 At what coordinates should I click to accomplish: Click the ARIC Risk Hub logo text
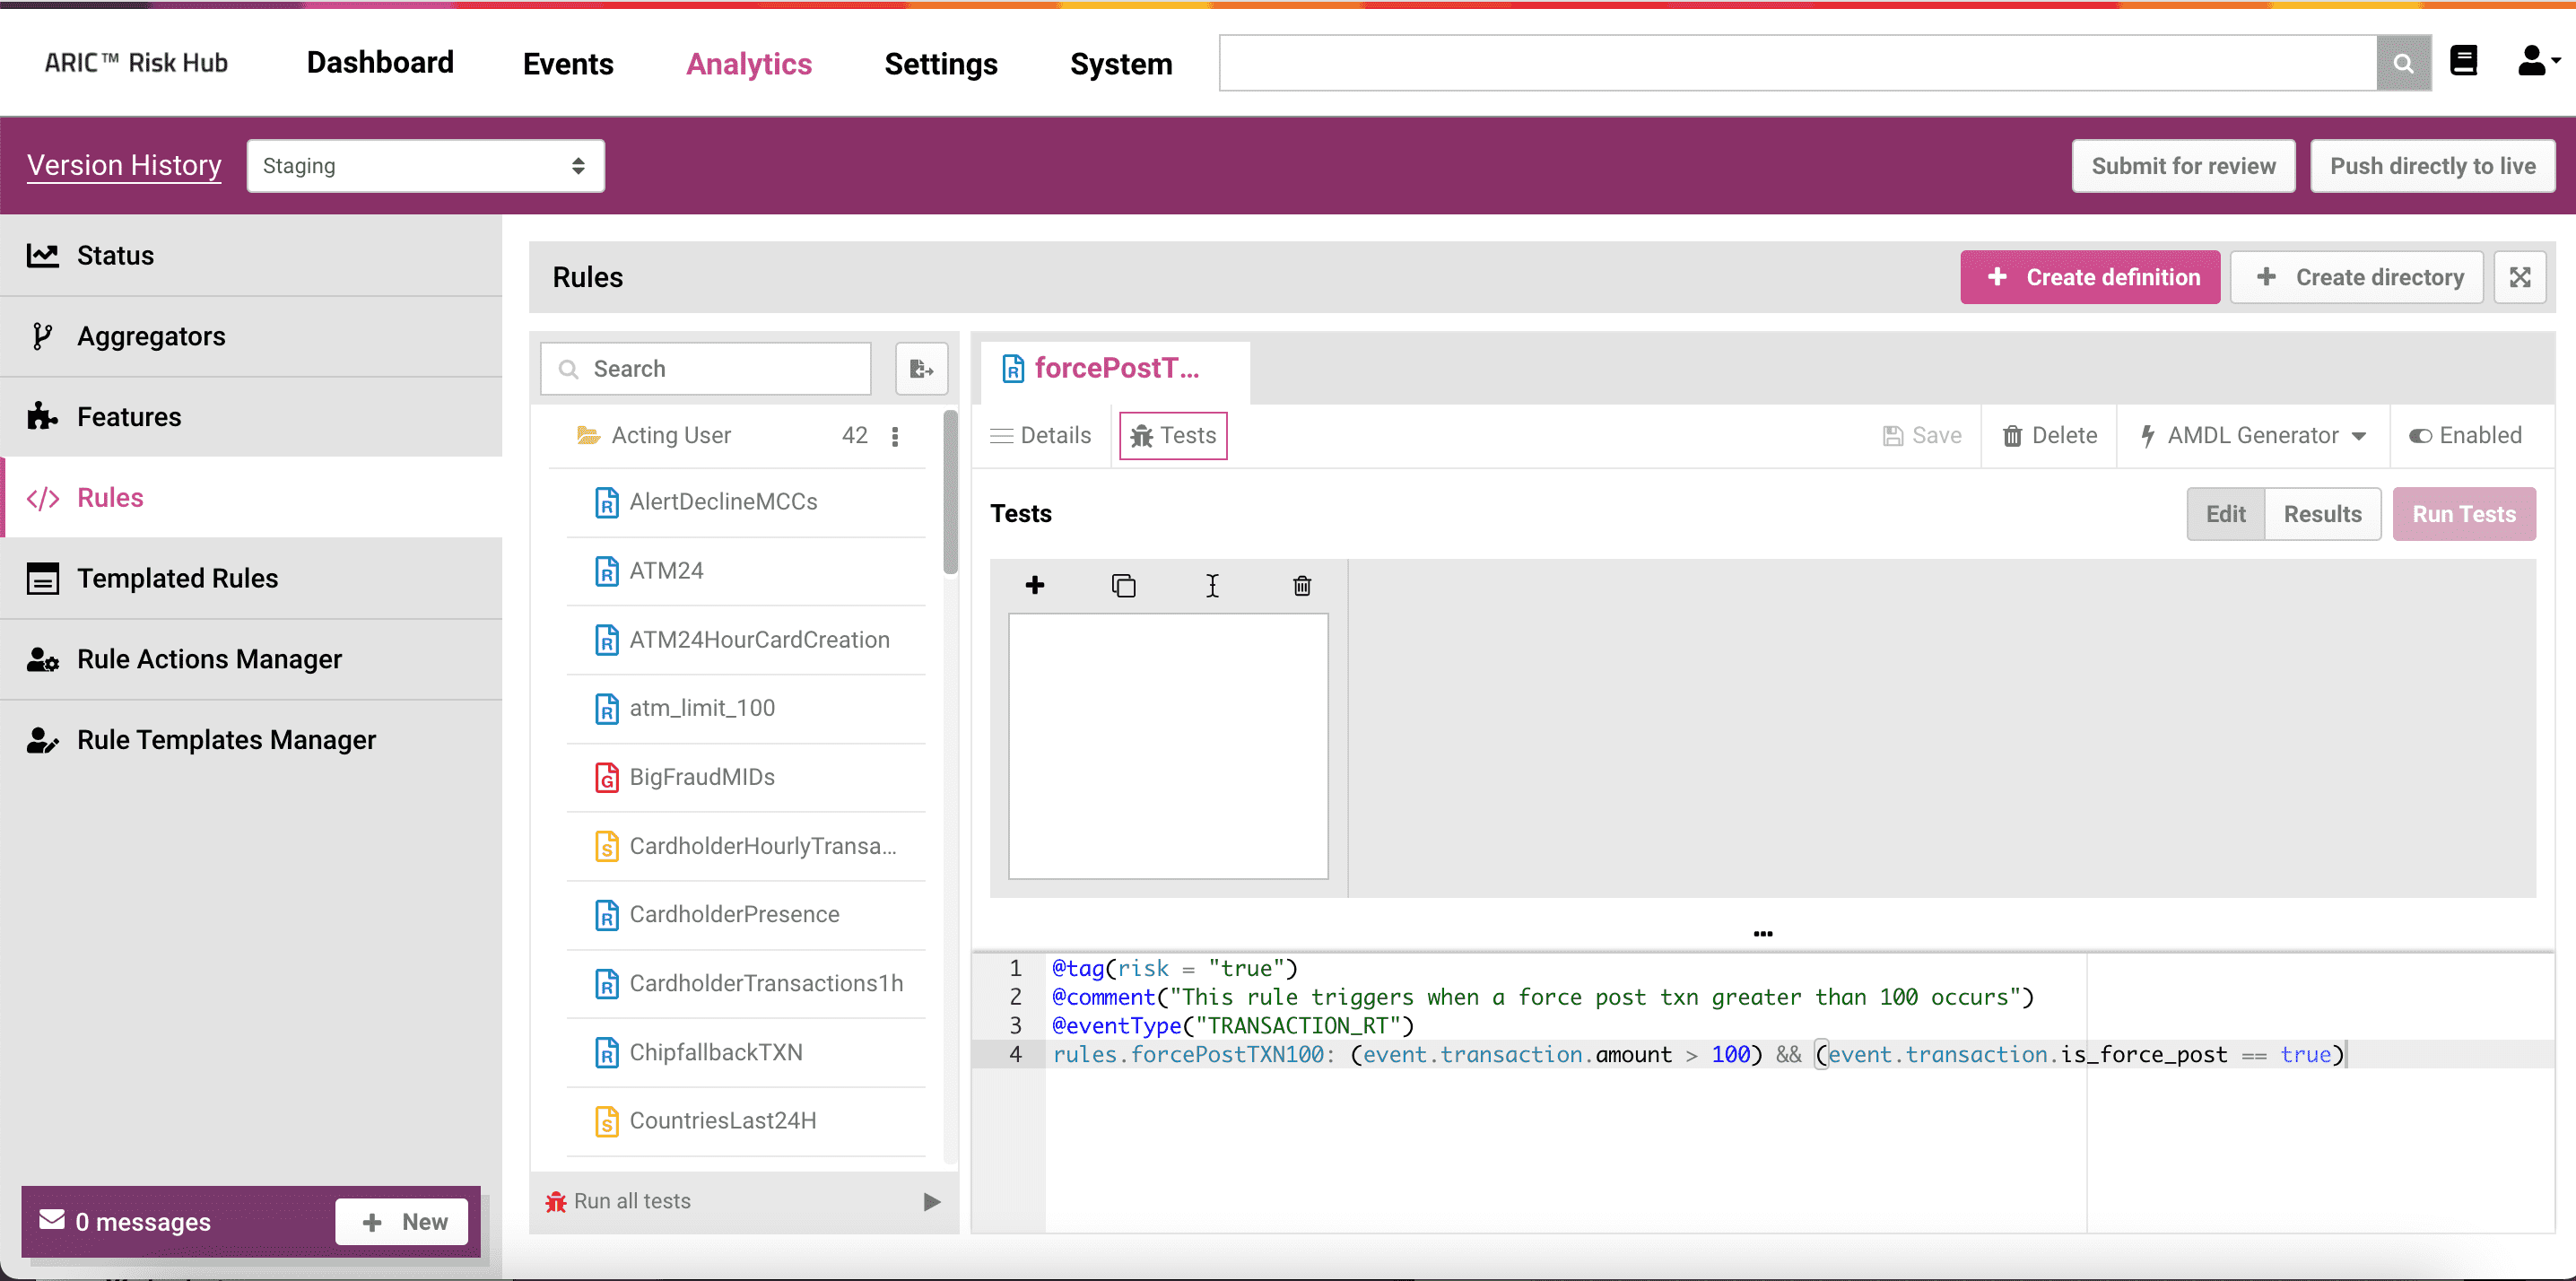(x=136, y=63)
